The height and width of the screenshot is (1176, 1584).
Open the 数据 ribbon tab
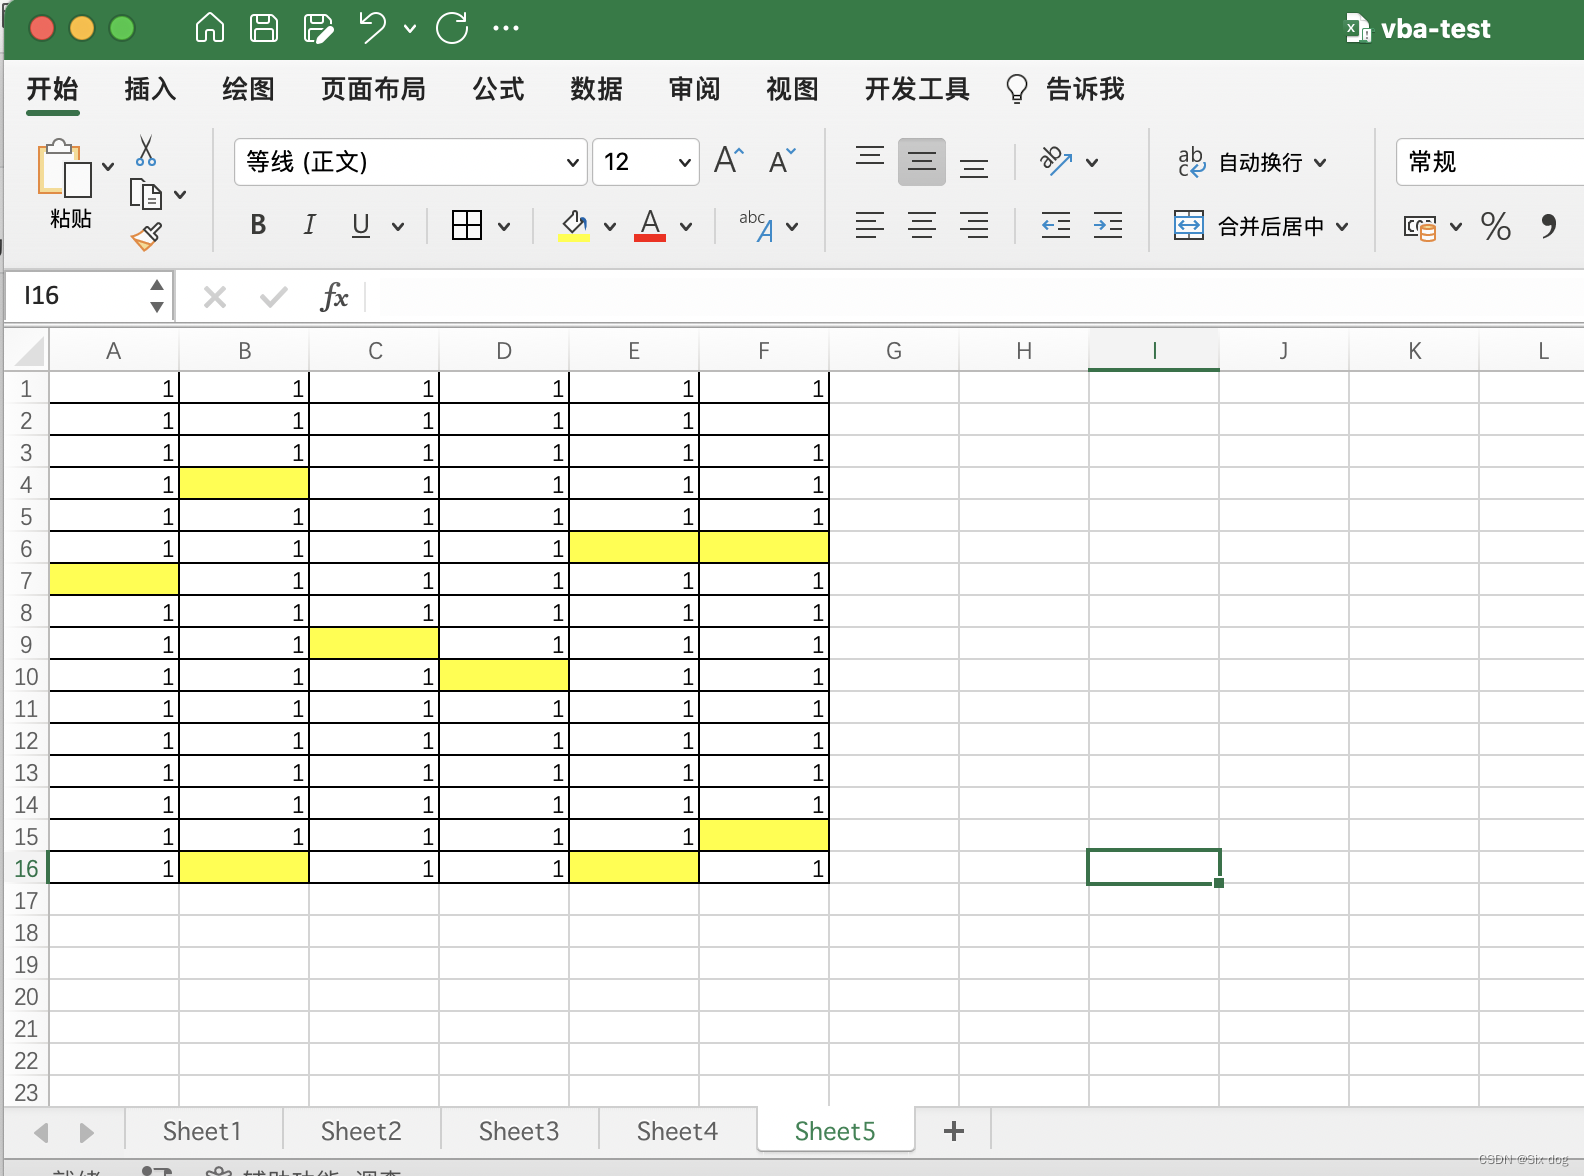(596, 89)
